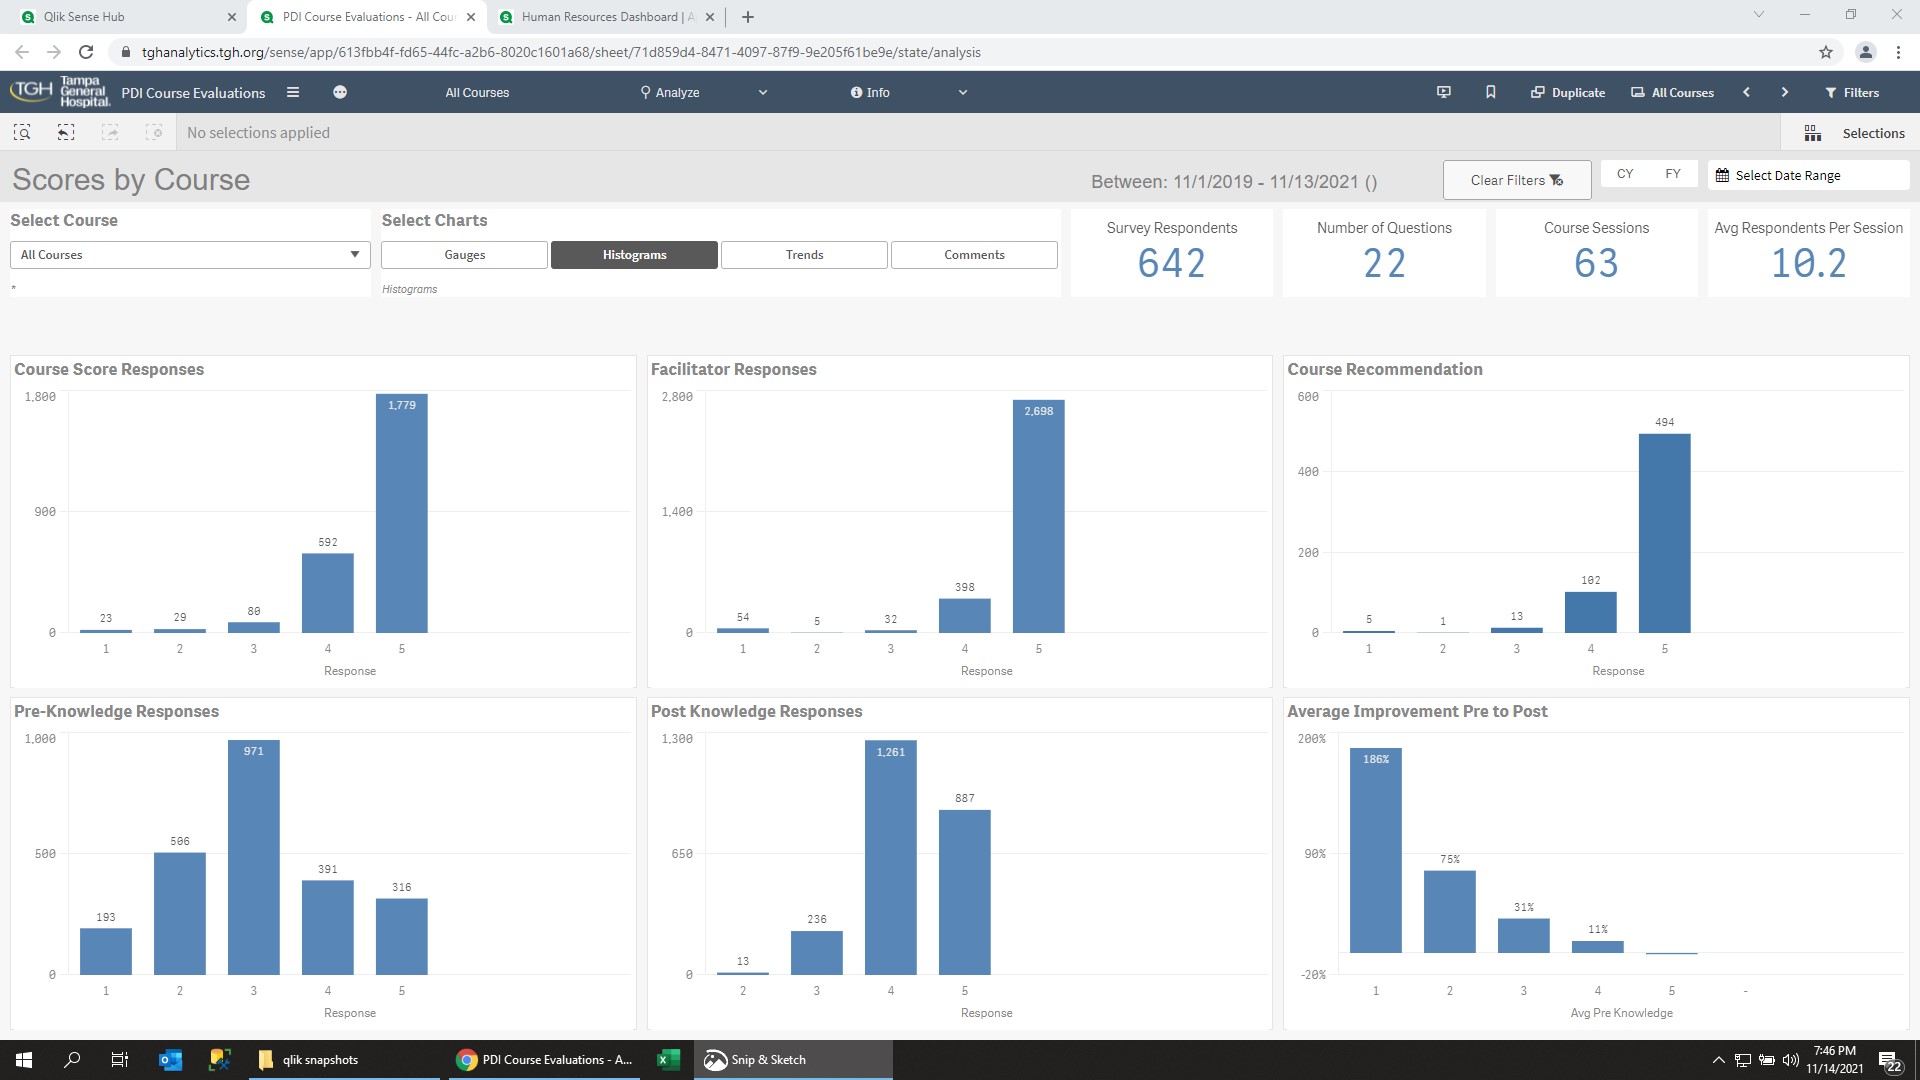Screen dimensions: 1920x1080
Task: Expand the Select Course dropdown
Action: click(x=355, y=255)
